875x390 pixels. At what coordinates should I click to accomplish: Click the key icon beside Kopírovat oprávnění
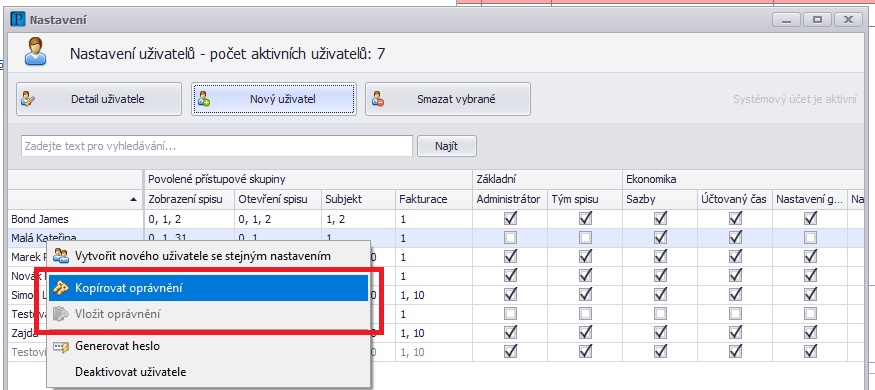60,288
